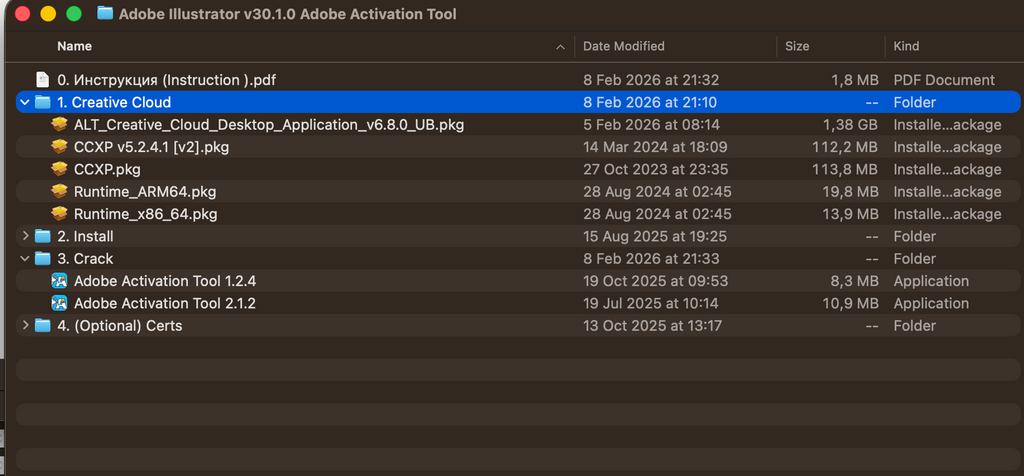Viewport: 1024px width, 476px height.
Task: Sort by the Name column header
Action: [74, 46]
